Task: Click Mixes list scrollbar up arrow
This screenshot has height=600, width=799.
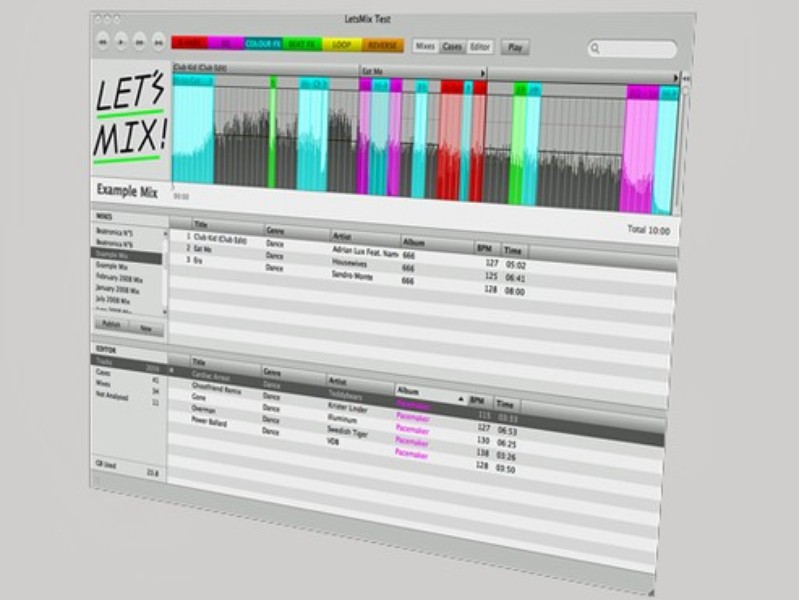Action: (x=165, y=233)
